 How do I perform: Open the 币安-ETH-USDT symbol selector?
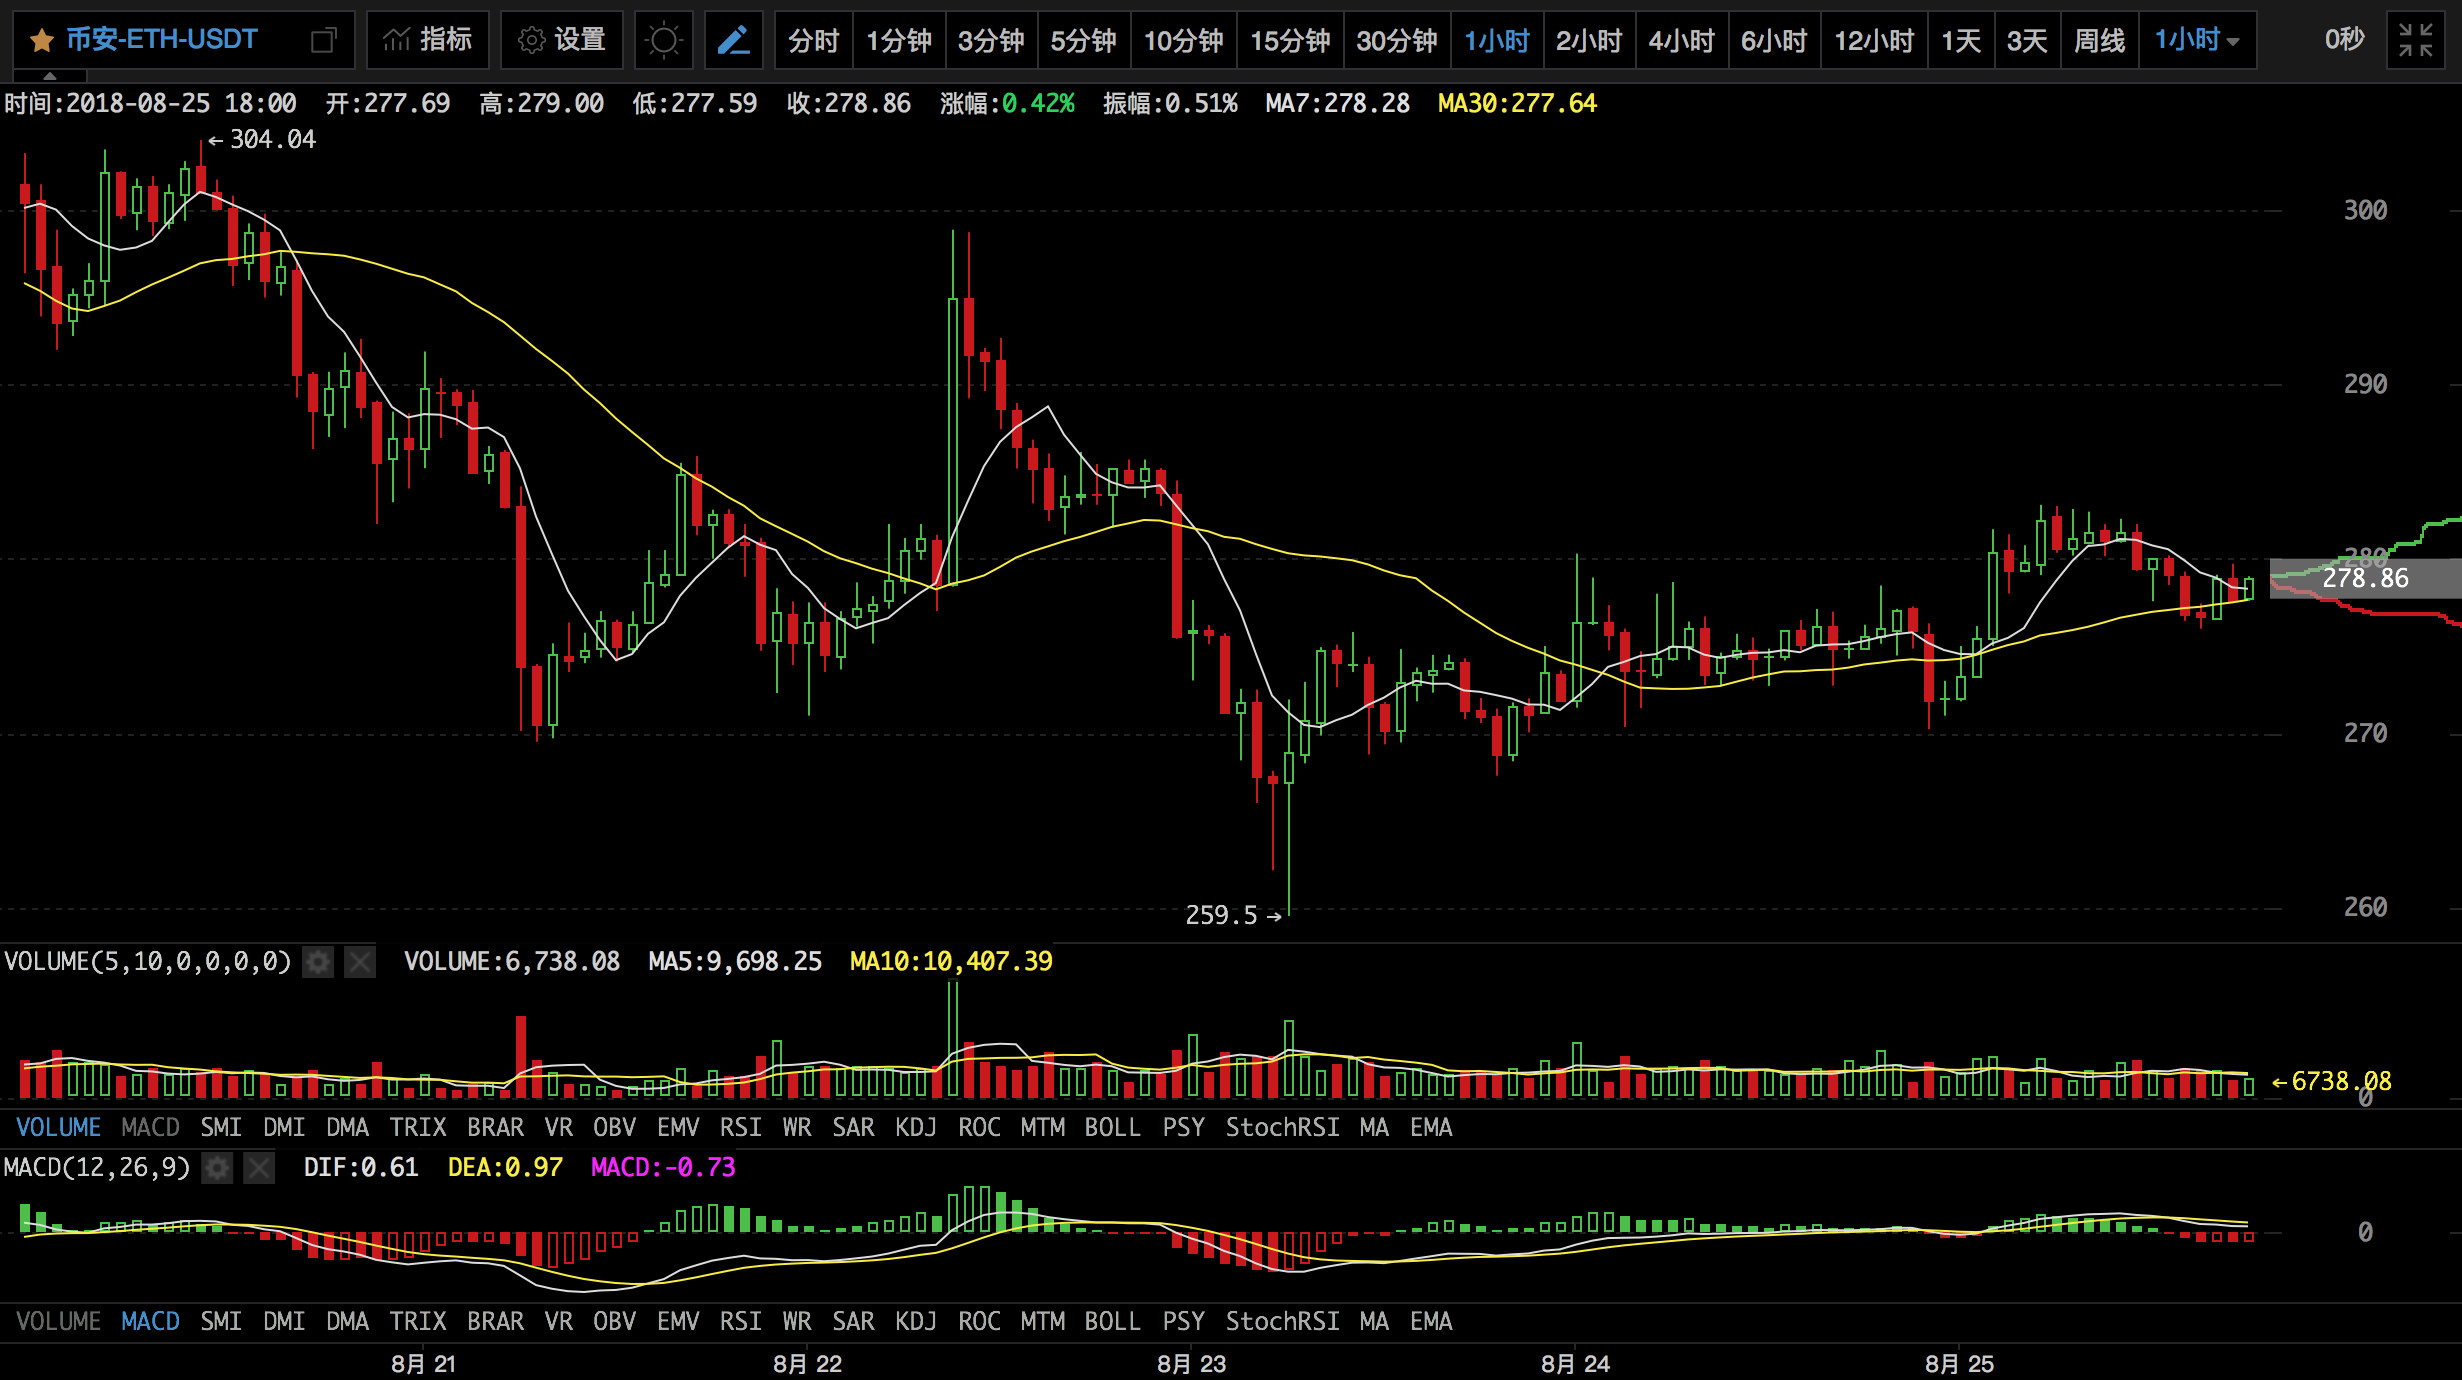coord(162,41)
